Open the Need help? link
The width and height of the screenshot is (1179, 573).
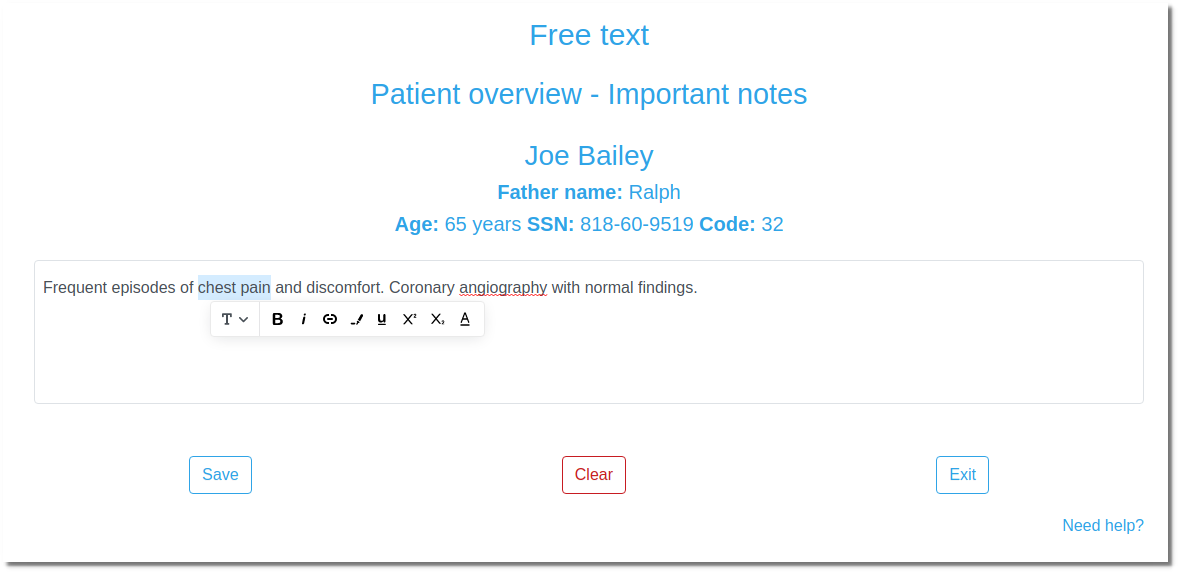tap(1103, 526)
